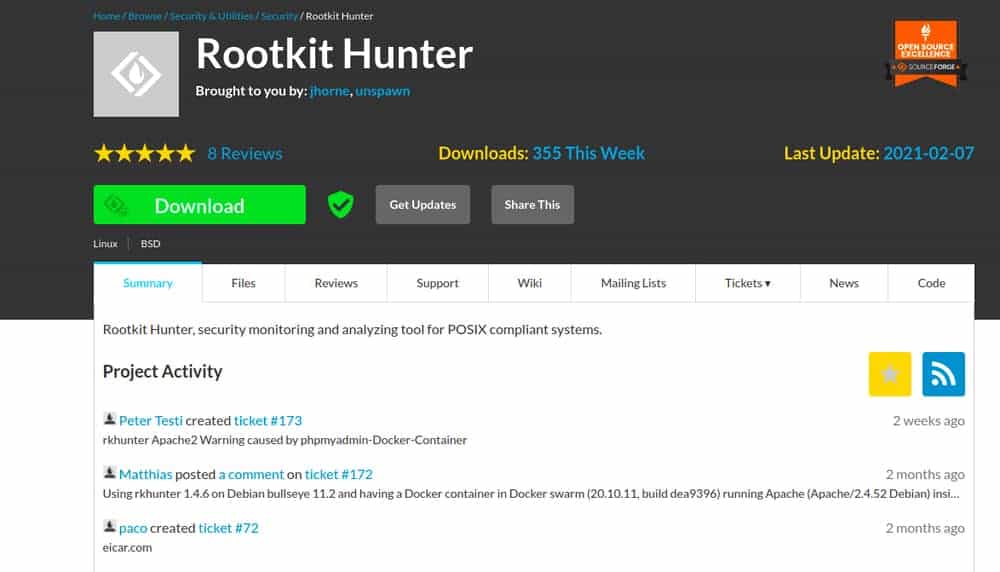Viewport: 1000px width, 572px height.
Task: Open the 'a comment' link
Action: pyautogui.click(x=251, y=474)
